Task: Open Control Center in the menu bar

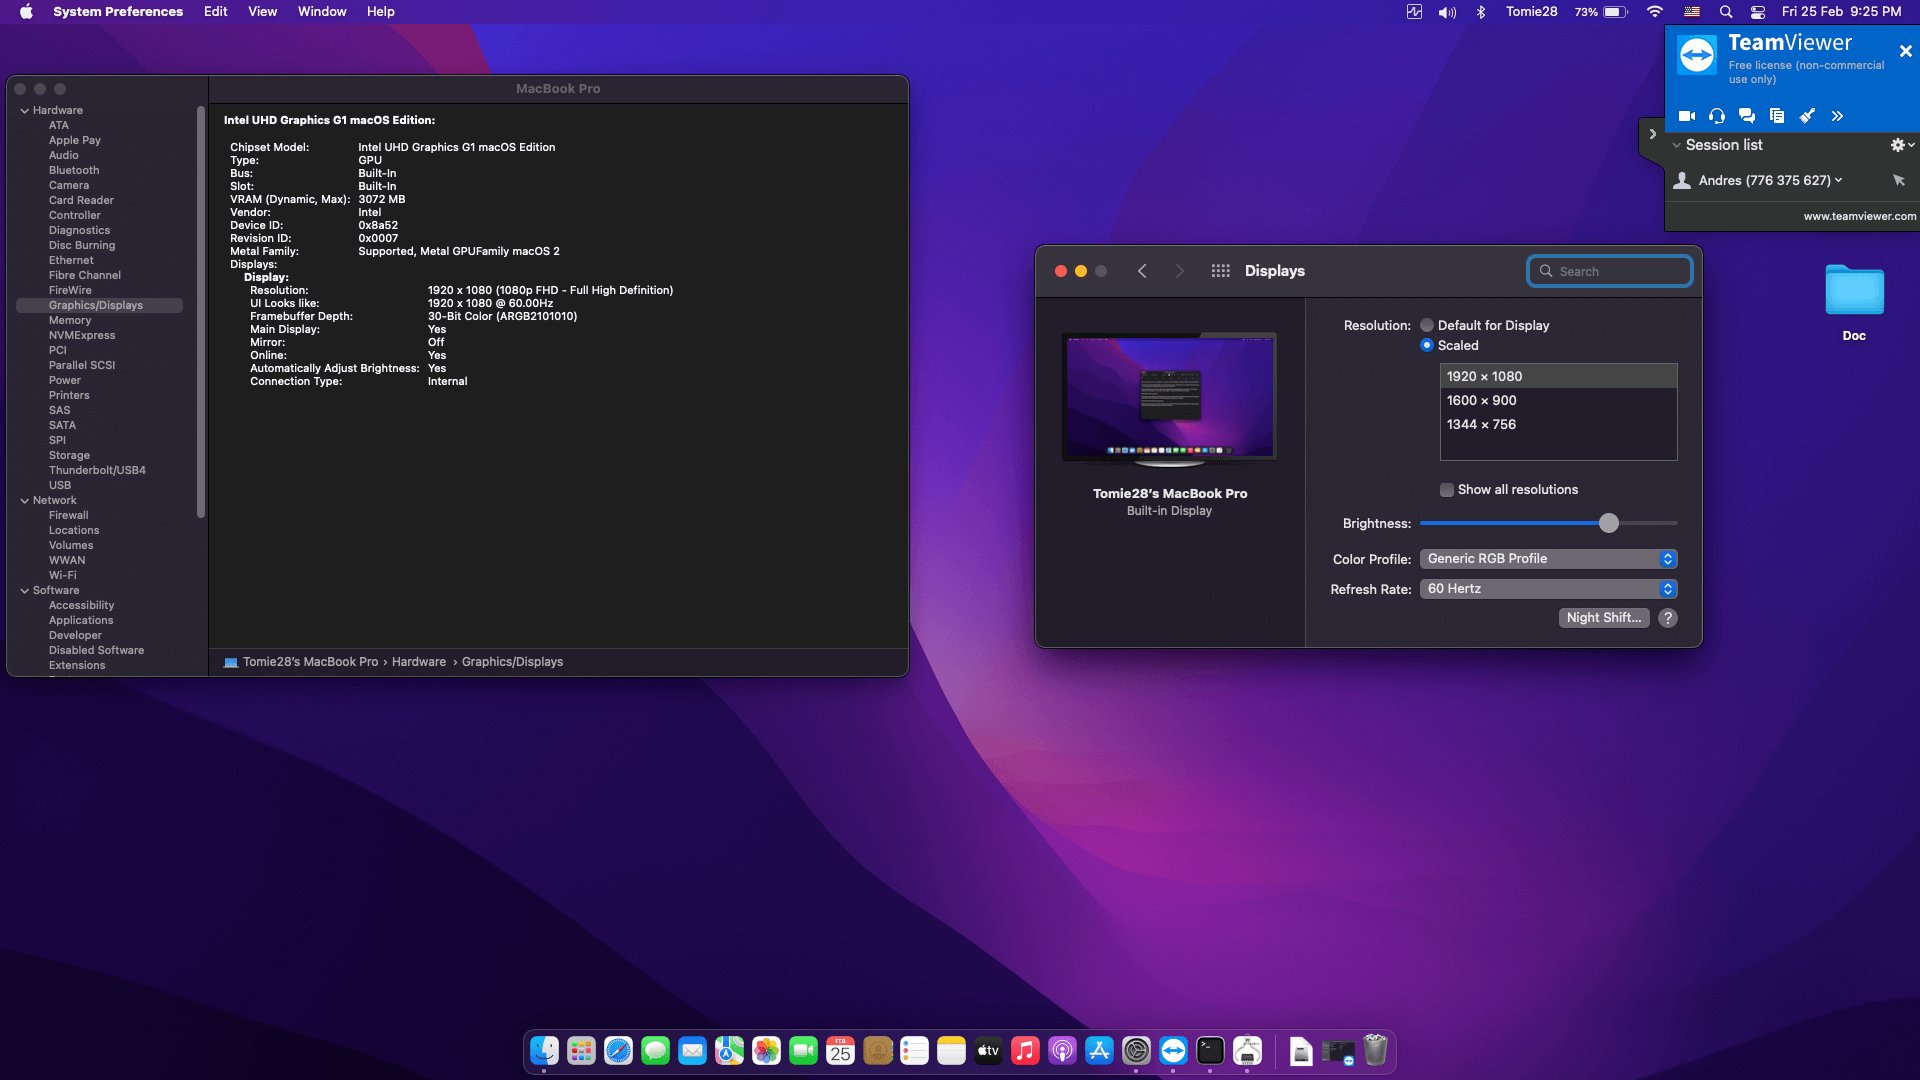Action: coord(1757,12)
